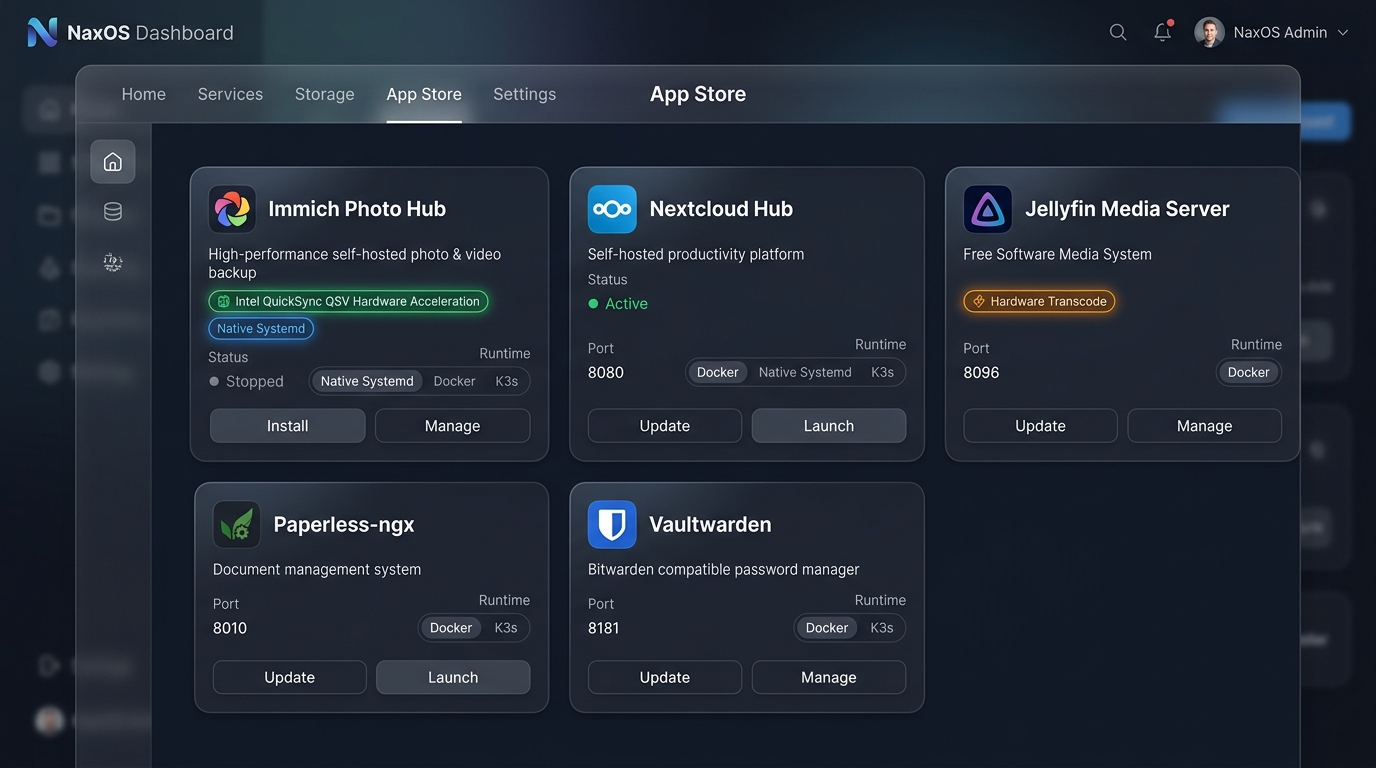Open the Storage tab

point(325,94)
